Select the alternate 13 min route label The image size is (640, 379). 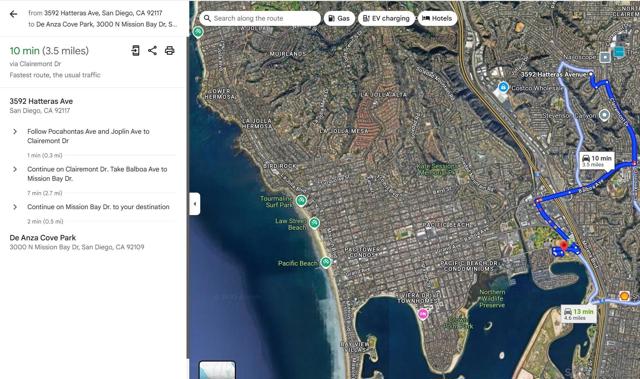coord(578,314)
